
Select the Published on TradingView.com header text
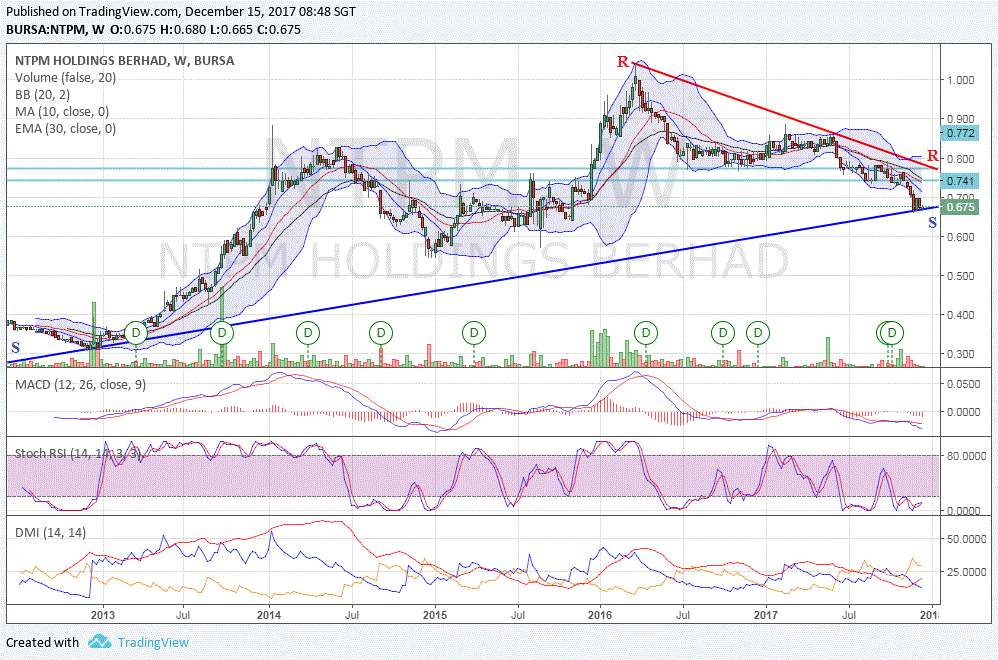click(181, 11)
